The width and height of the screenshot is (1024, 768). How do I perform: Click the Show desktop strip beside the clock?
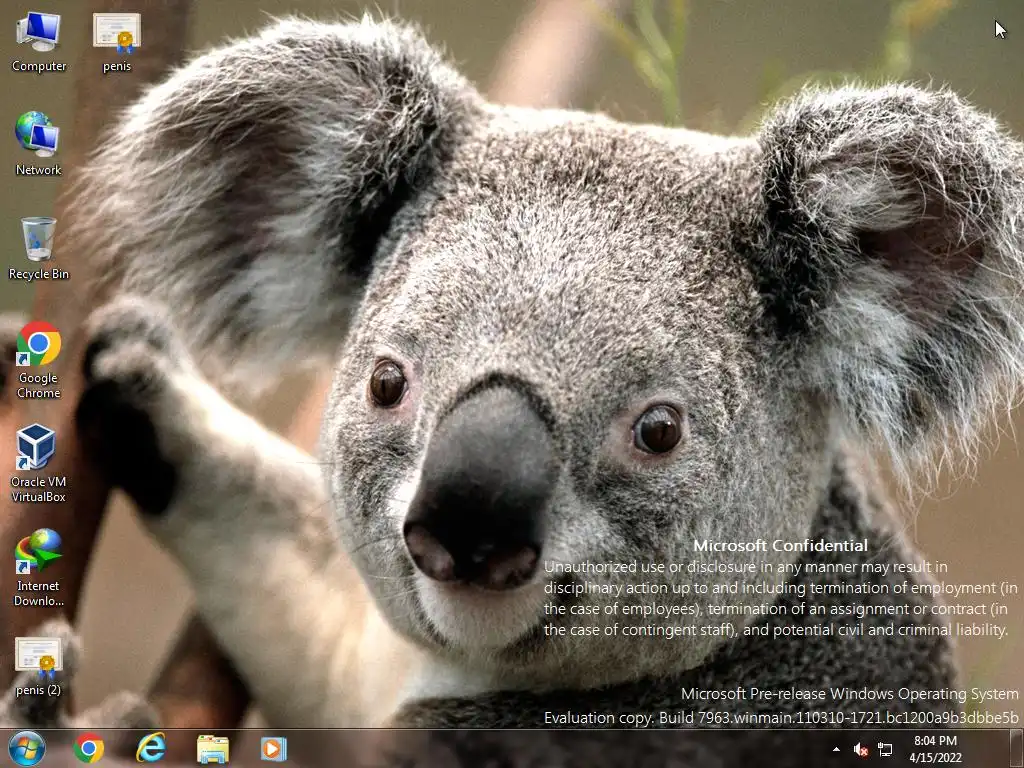point(1017,748)
